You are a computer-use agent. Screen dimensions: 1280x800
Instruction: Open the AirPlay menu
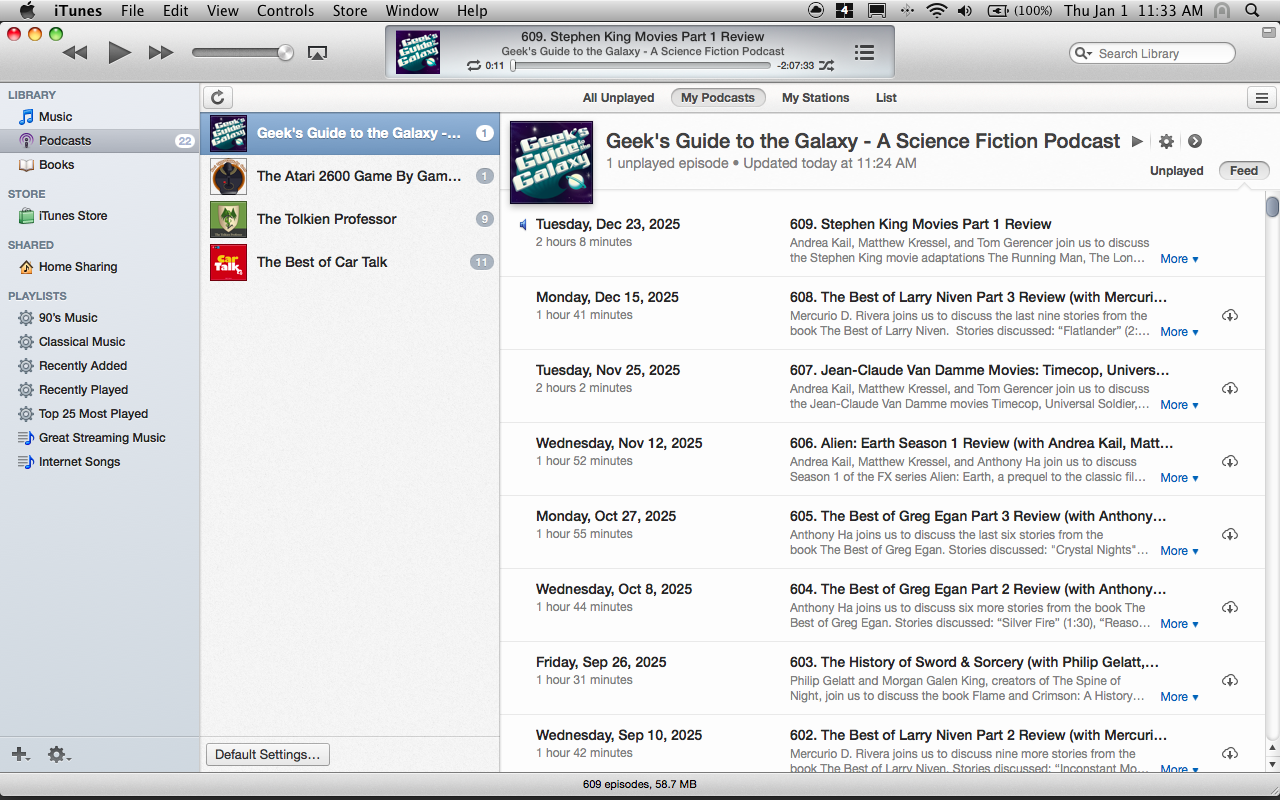click(x=317, y=52)
